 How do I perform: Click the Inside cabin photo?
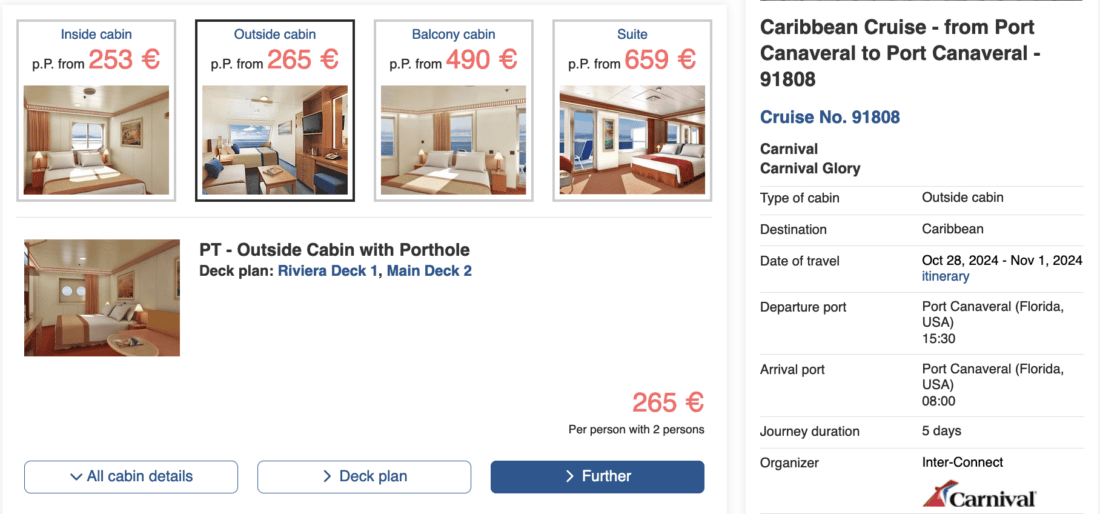(96, 140)
